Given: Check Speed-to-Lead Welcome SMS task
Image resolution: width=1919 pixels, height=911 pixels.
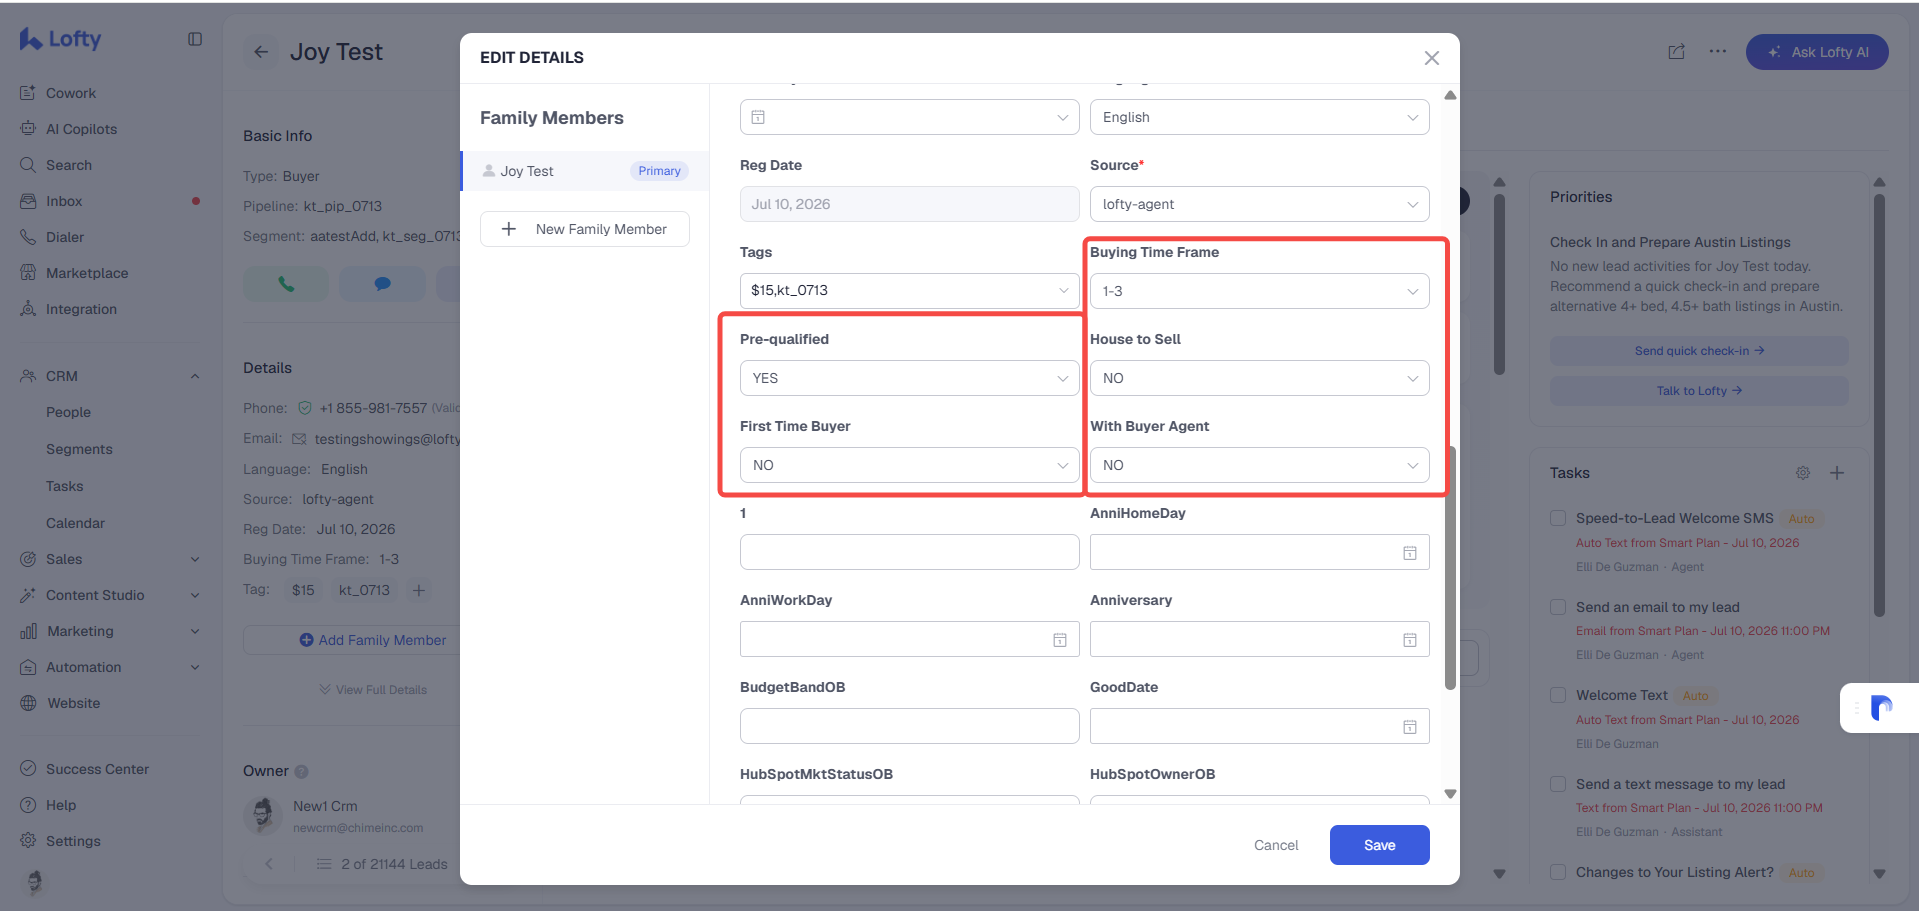Looking at the screenshot, I should (1557, 518).
